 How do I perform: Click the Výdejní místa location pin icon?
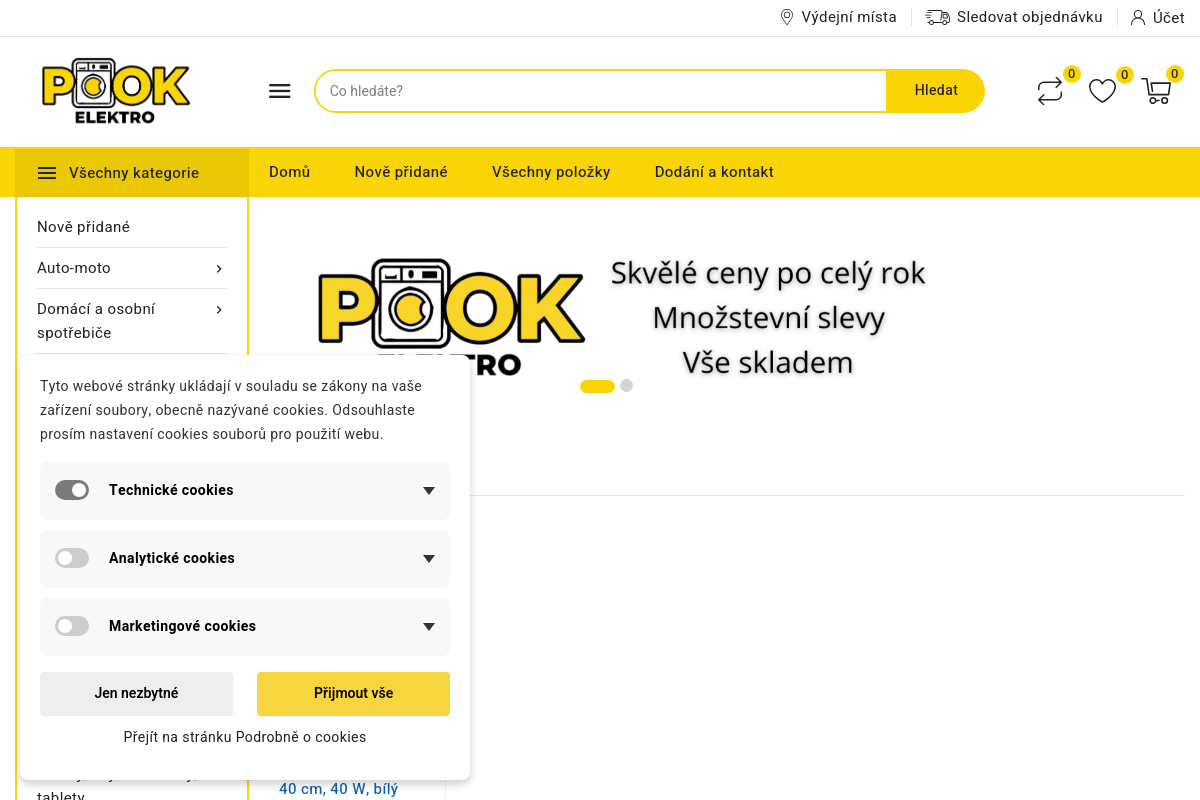pyautogui.click(x=786, y=17)
